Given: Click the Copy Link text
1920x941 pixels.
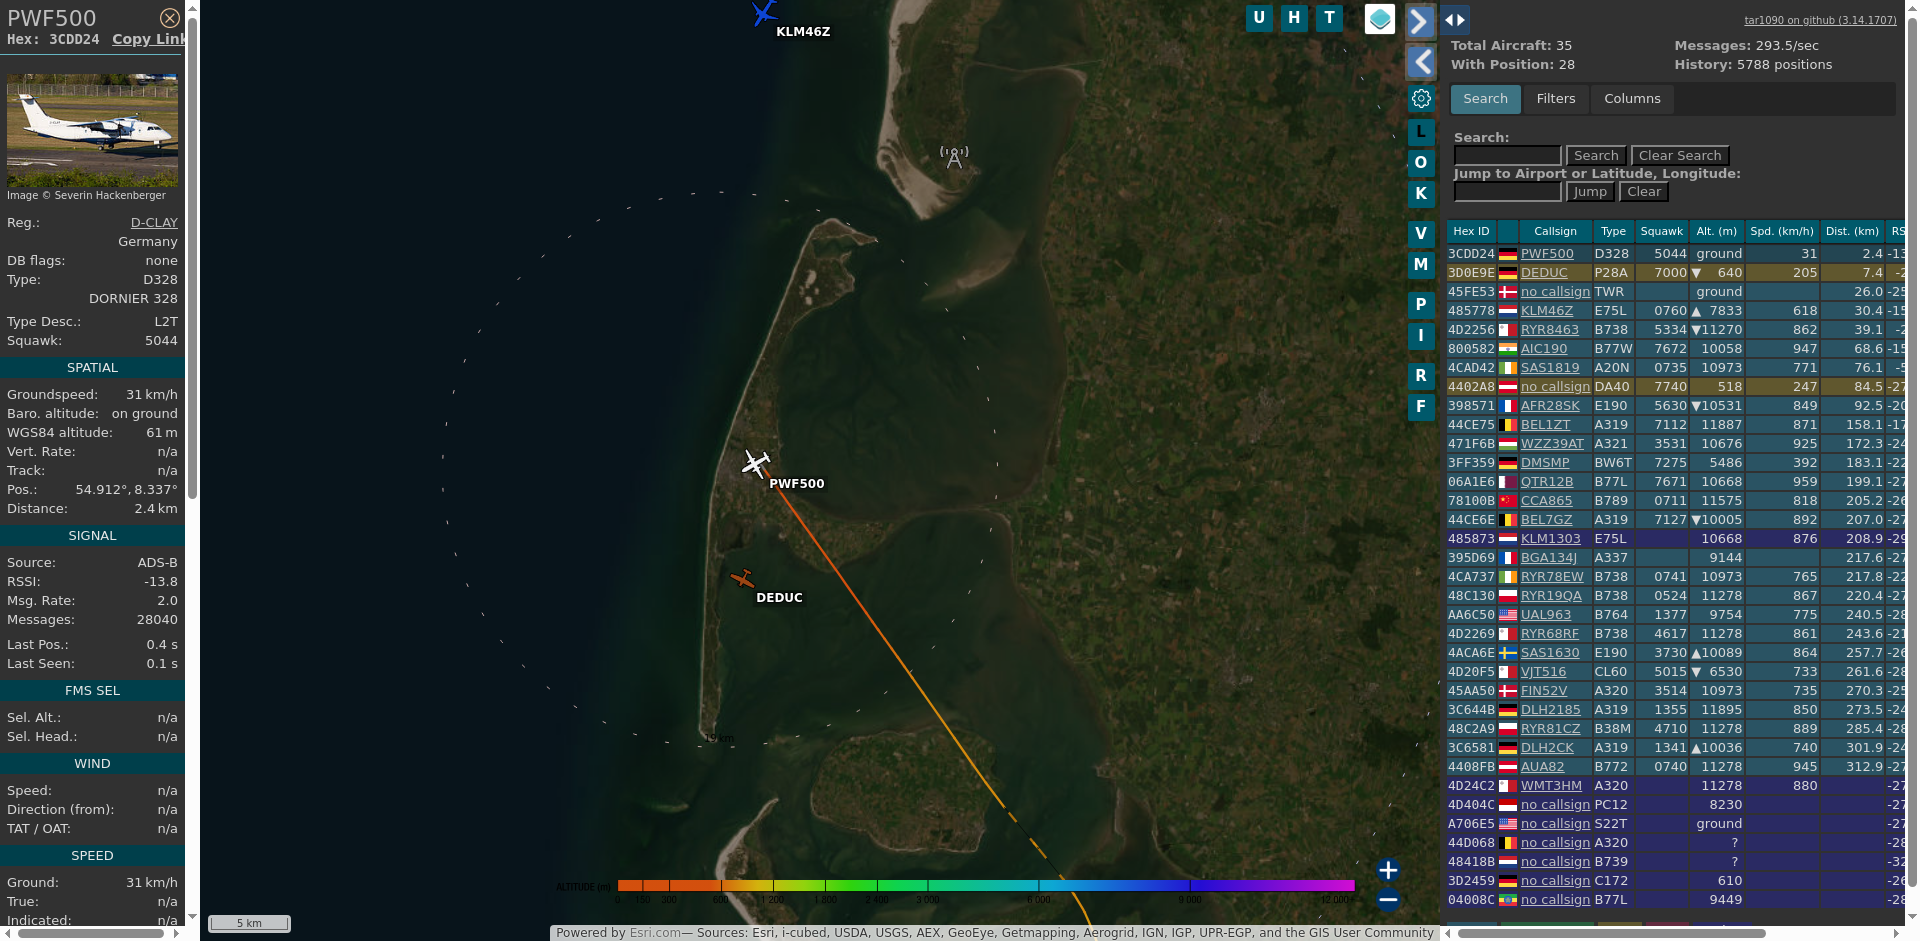Looking at the screenshot, I should [x=149, y=39].
